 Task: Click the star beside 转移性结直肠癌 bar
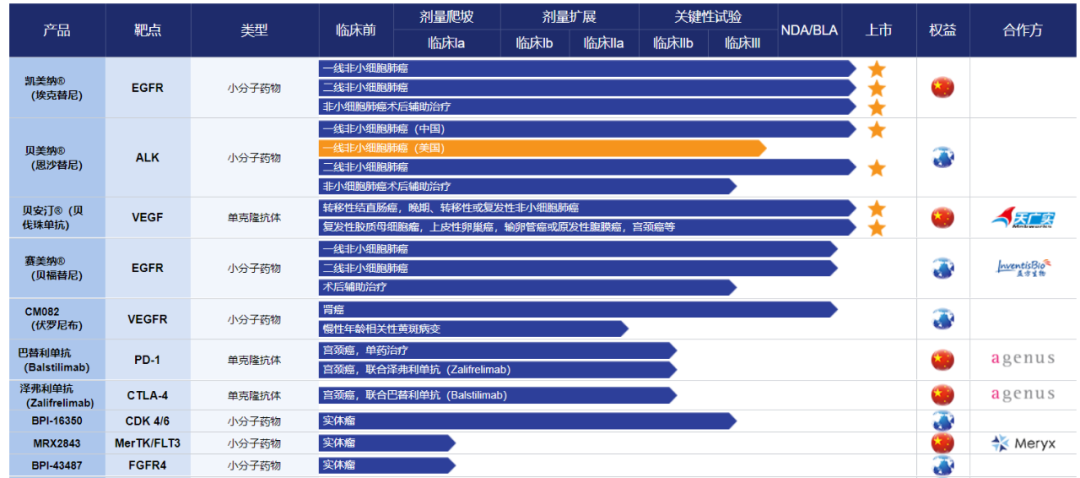point(876,208)
